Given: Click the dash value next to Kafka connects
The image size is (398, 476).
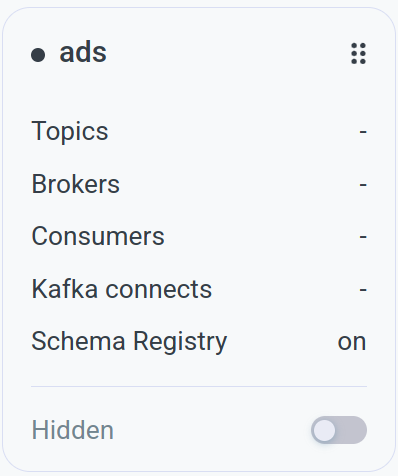Looking at the screenshot, I should pyautogui.click(x=363, y=289).
